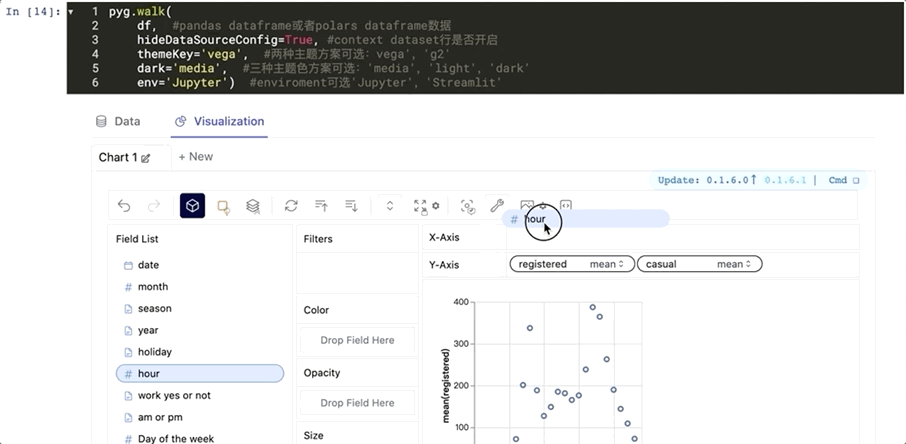906x444 pixels.
Task: Click the casual pill in Y-Axis
Action: pos(700,264)
